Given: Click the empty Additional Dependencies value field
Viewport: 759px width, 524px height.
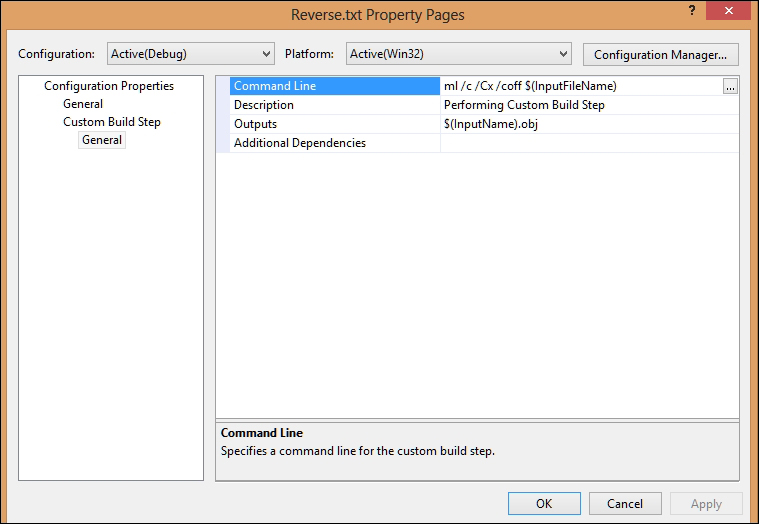Looking at the screenshot, I should tap(590, 143).
